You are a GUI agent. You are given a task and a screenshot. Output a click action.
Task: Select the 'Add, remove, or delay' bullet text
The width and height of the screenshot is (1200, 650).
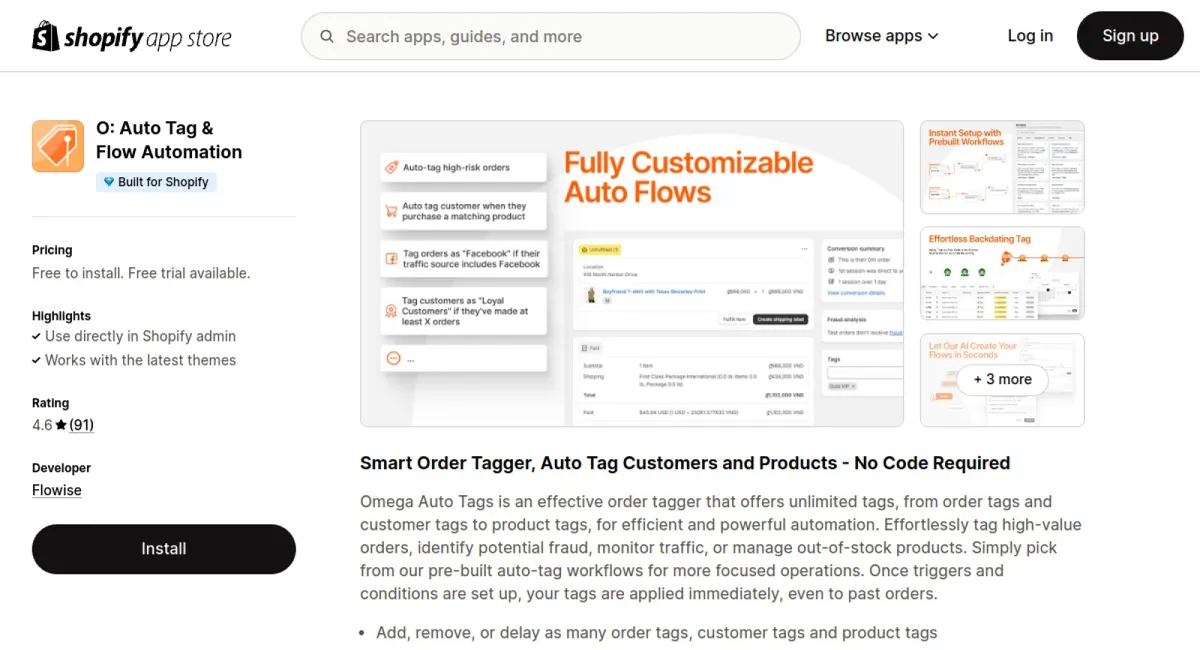tap(657, 633)
